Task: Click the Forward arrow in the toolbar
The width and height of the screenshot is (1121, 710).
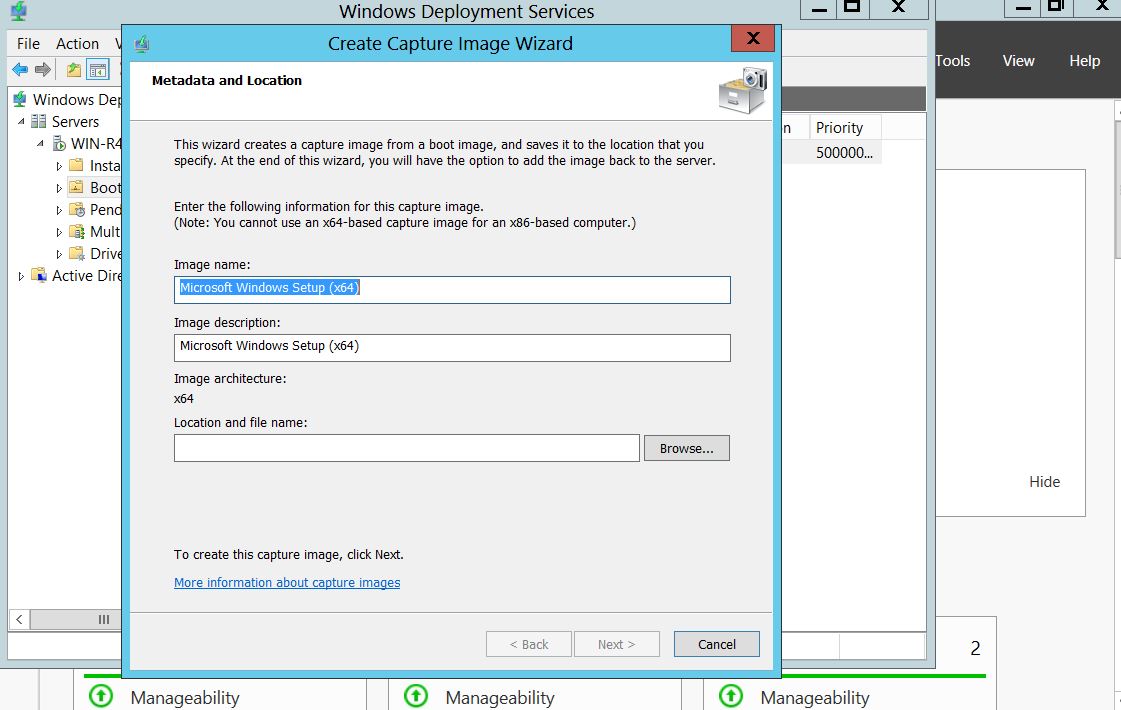Action: point(42,70)
